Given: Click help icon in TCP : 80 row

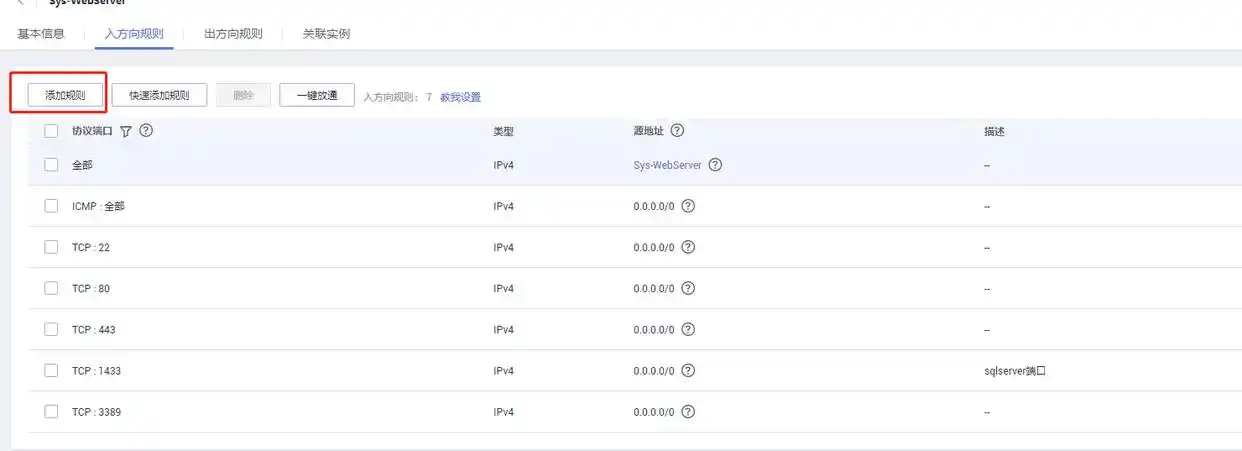Looking at the screenshot, I should (688, 288).
